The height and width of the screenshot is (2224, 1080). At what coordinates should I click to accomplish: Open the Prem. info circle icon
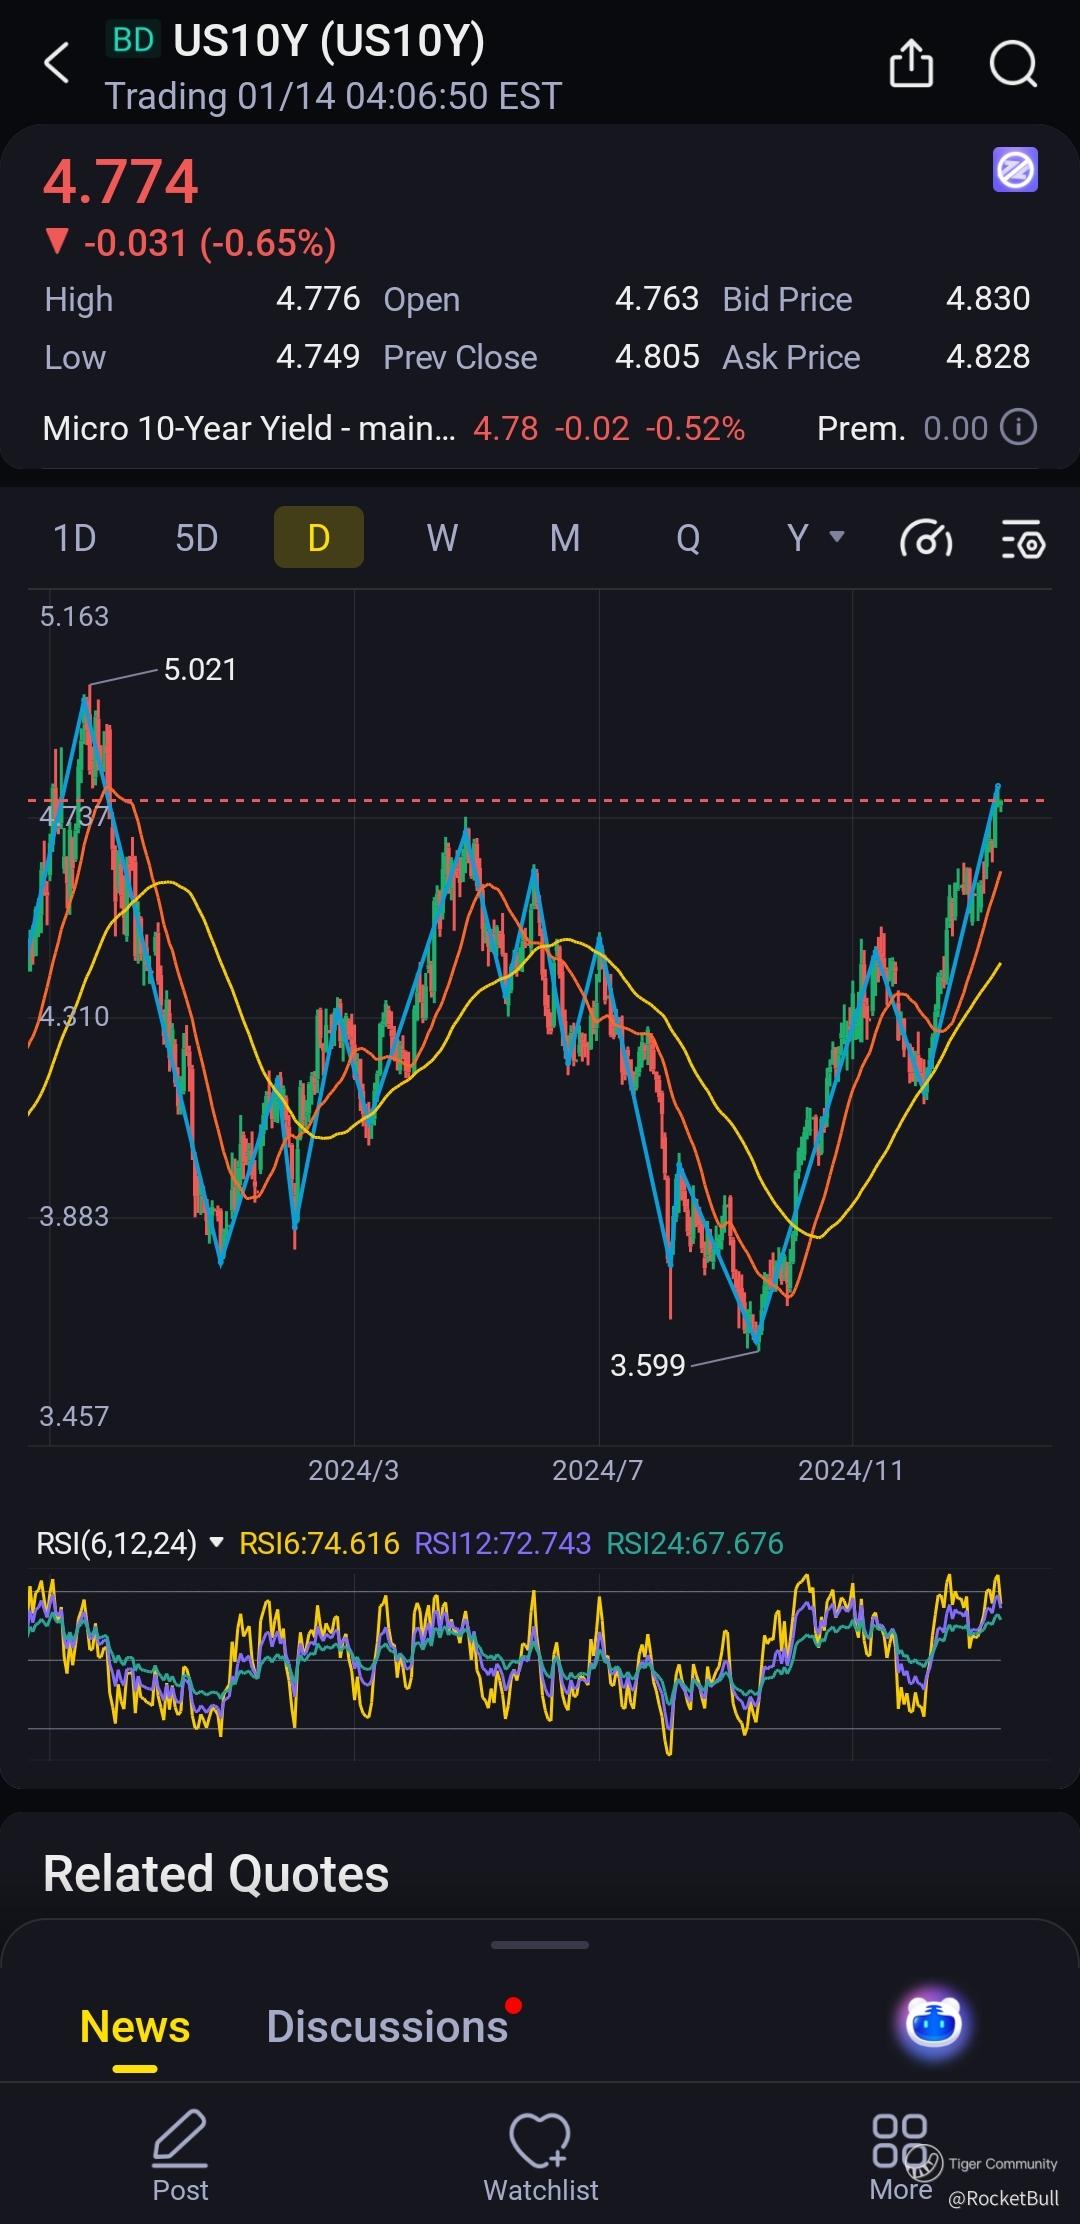click(1019, 427)
